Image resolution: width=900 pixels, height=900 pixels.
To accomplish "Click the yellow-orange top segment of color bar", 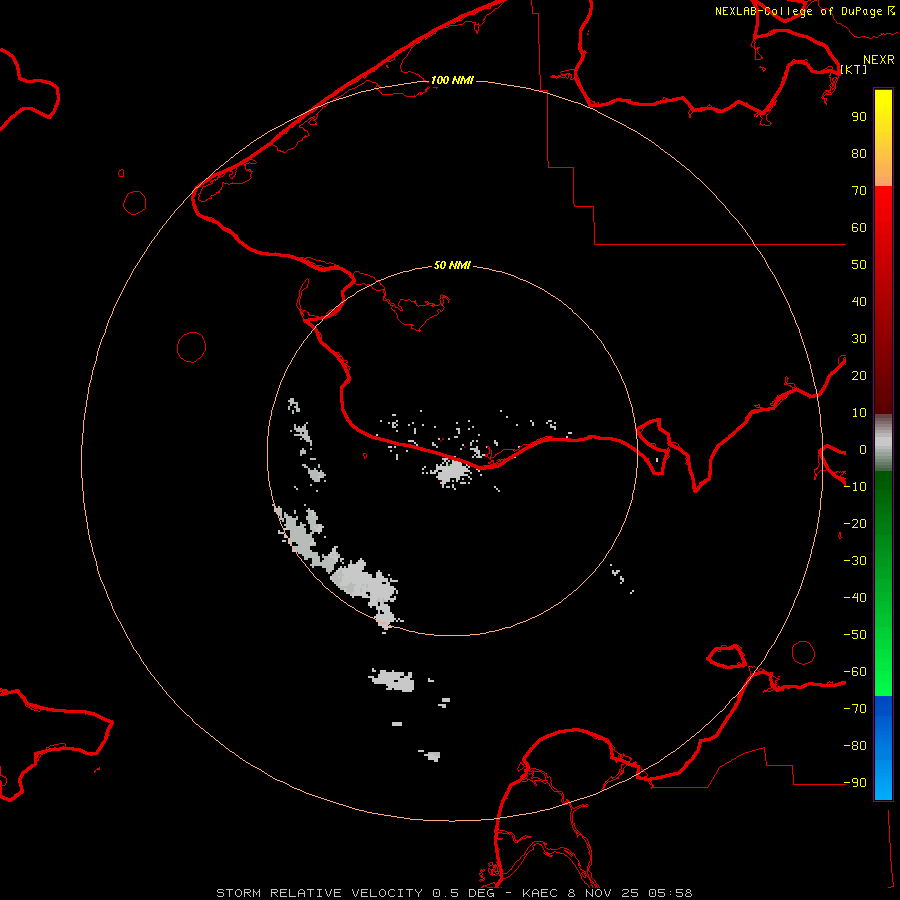I will coord(883,138).
